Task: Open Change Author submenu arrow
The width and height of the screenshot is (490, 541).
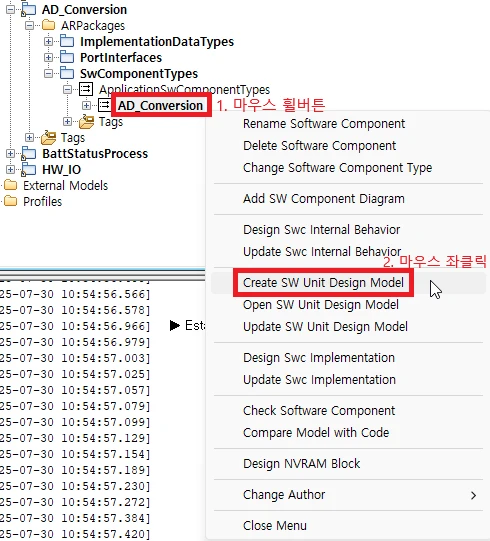Action: pyautogui.click(x=473, y=495)
